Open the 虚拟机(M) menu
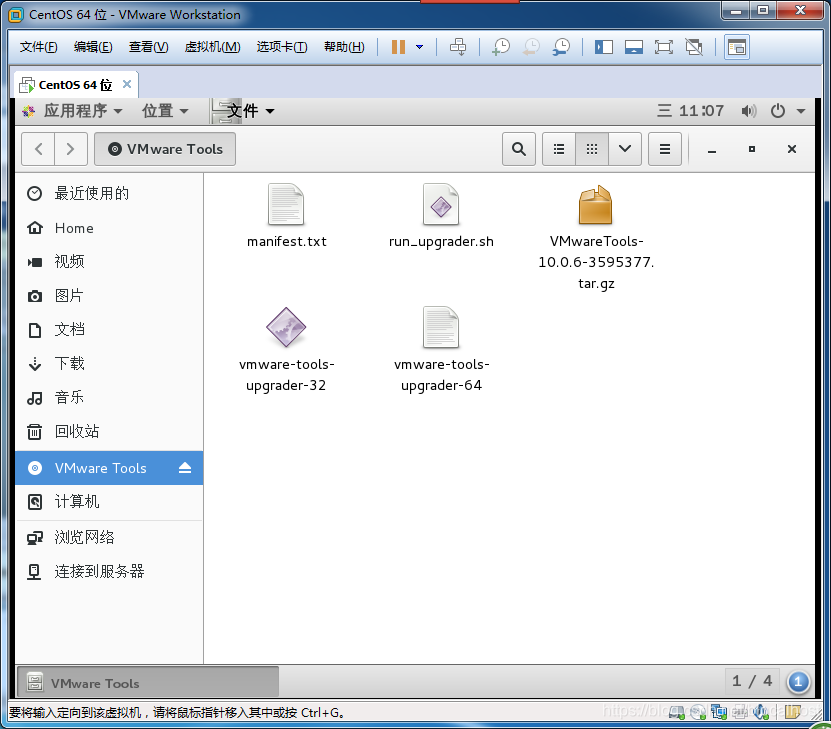831x729 pixels. click(212, 47)
